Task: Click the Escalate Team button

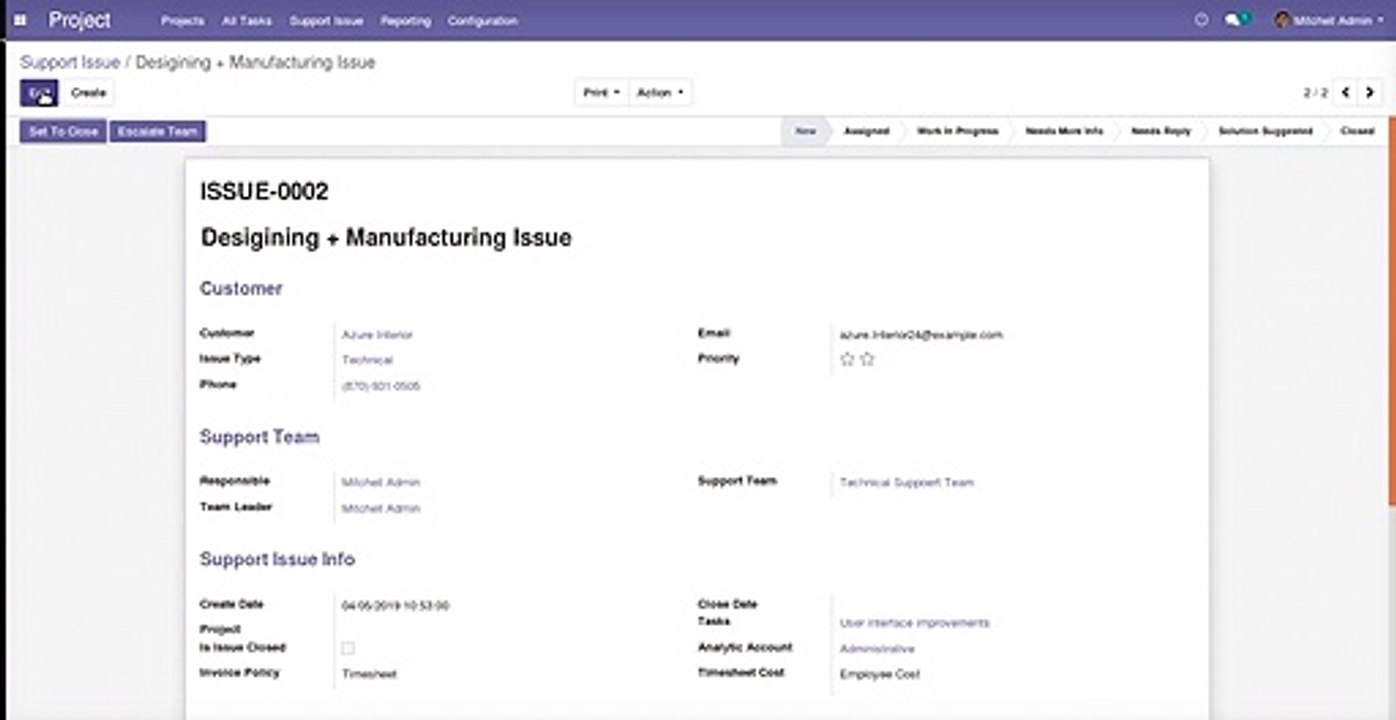Action: [x=158, y=132]
